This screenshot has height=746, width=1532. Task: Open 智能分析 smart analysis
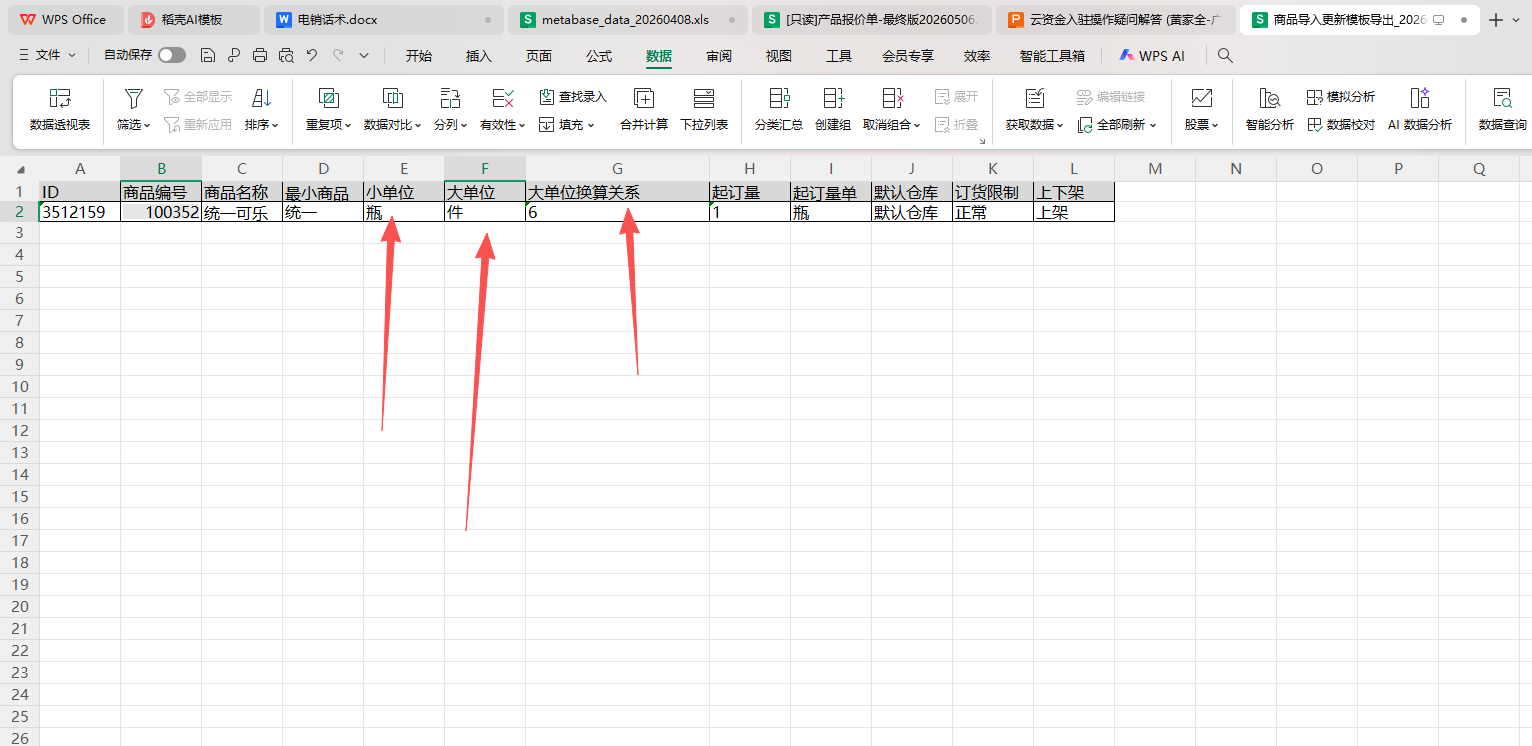[1270, 109]
